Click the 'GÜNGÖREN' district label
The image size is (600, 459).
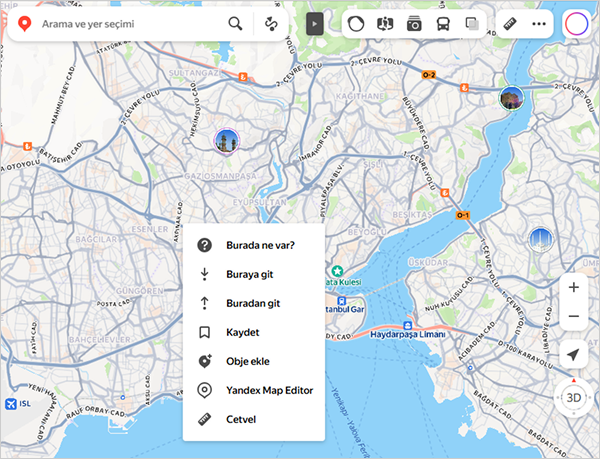tap(139, 291)
